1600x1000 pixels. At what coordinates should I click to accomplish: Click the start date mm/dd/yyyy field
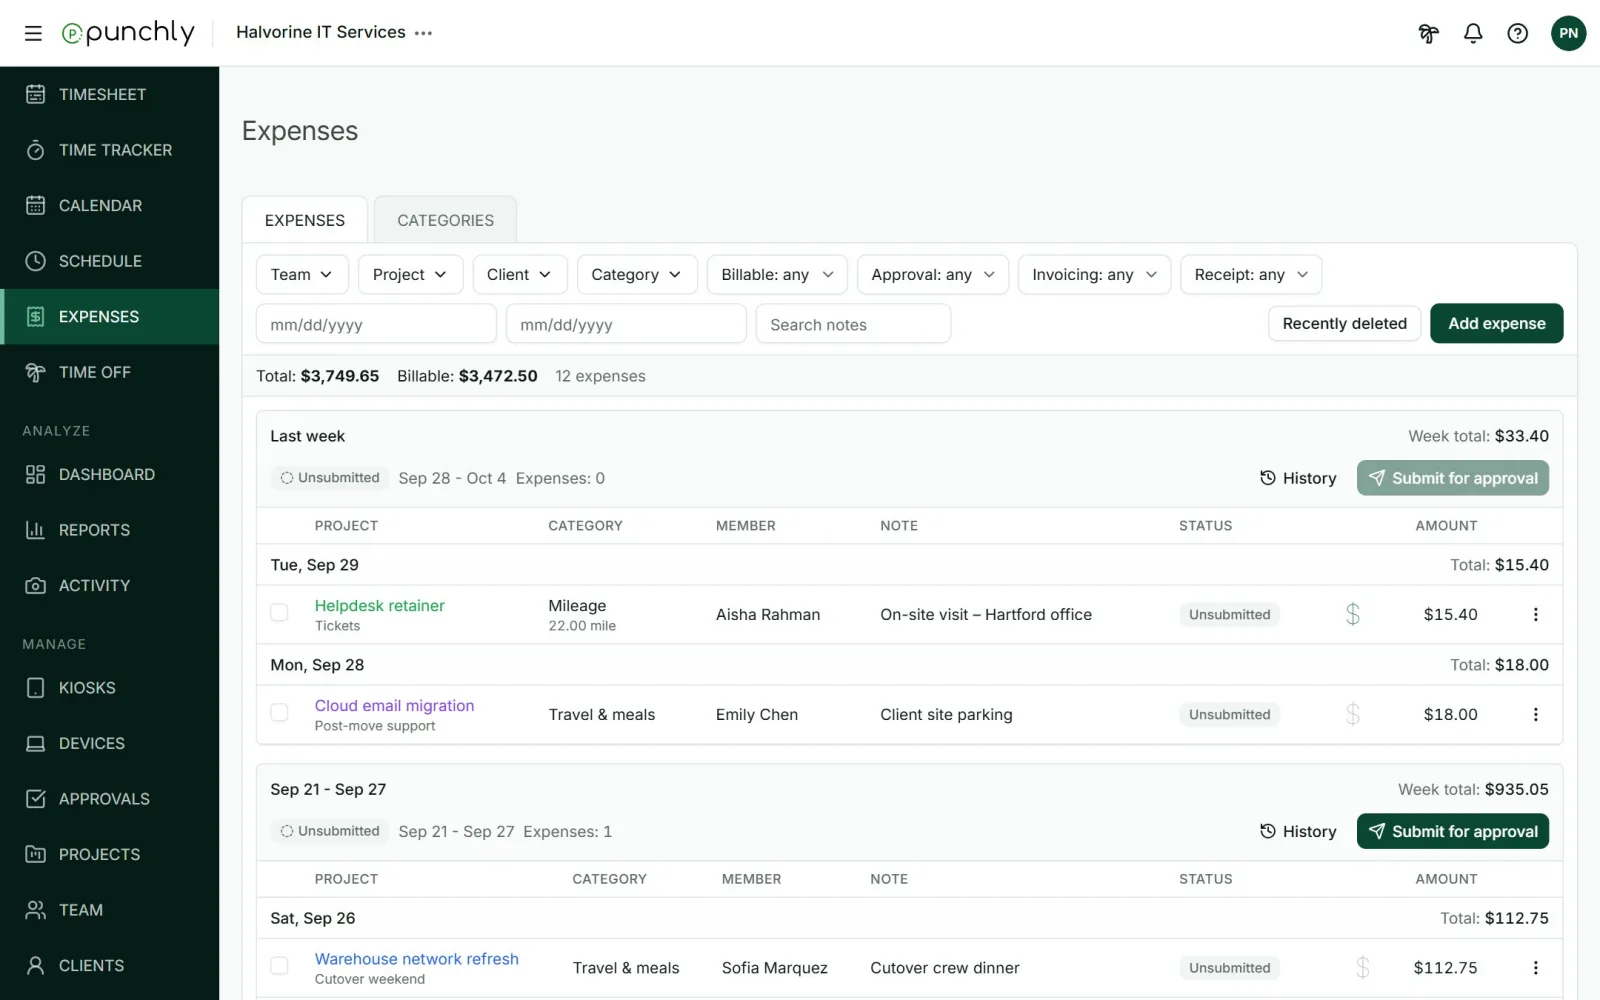376,324
